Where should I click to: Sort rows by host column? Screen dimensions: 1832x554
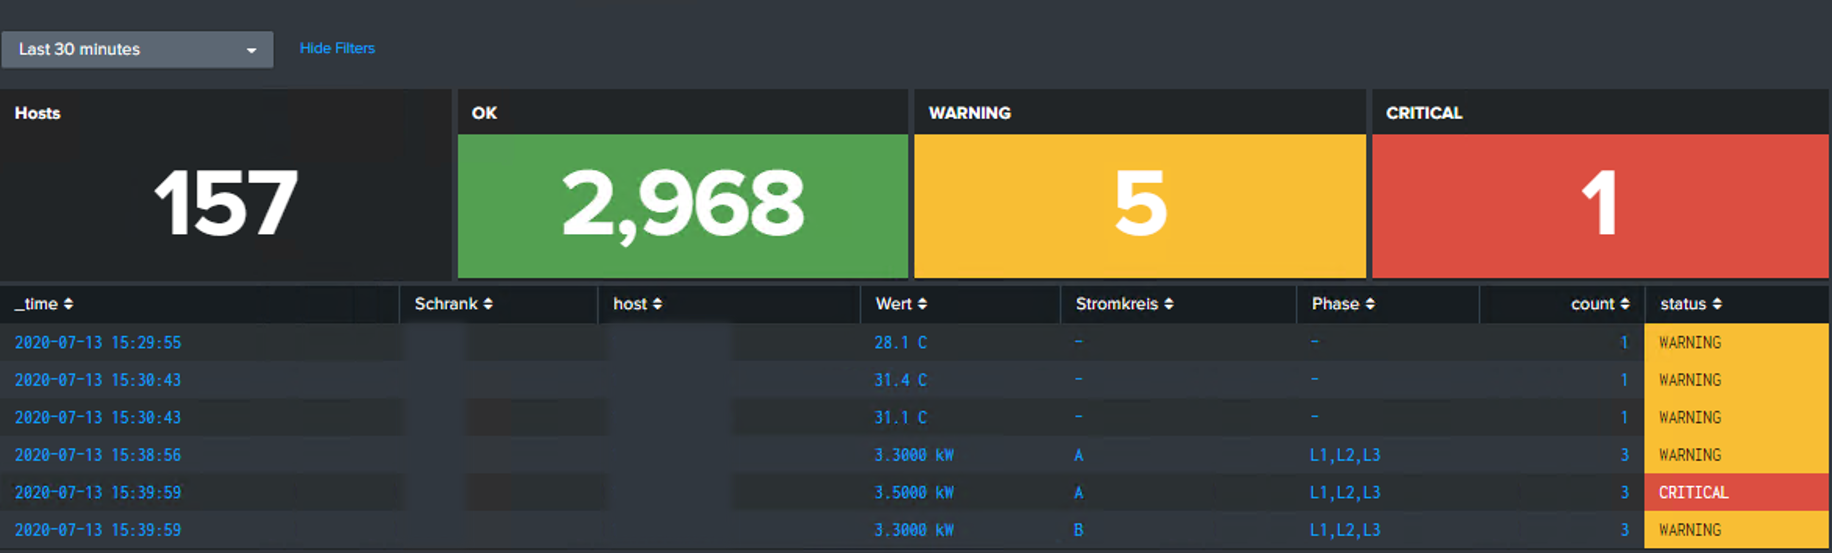pos(657,304)
